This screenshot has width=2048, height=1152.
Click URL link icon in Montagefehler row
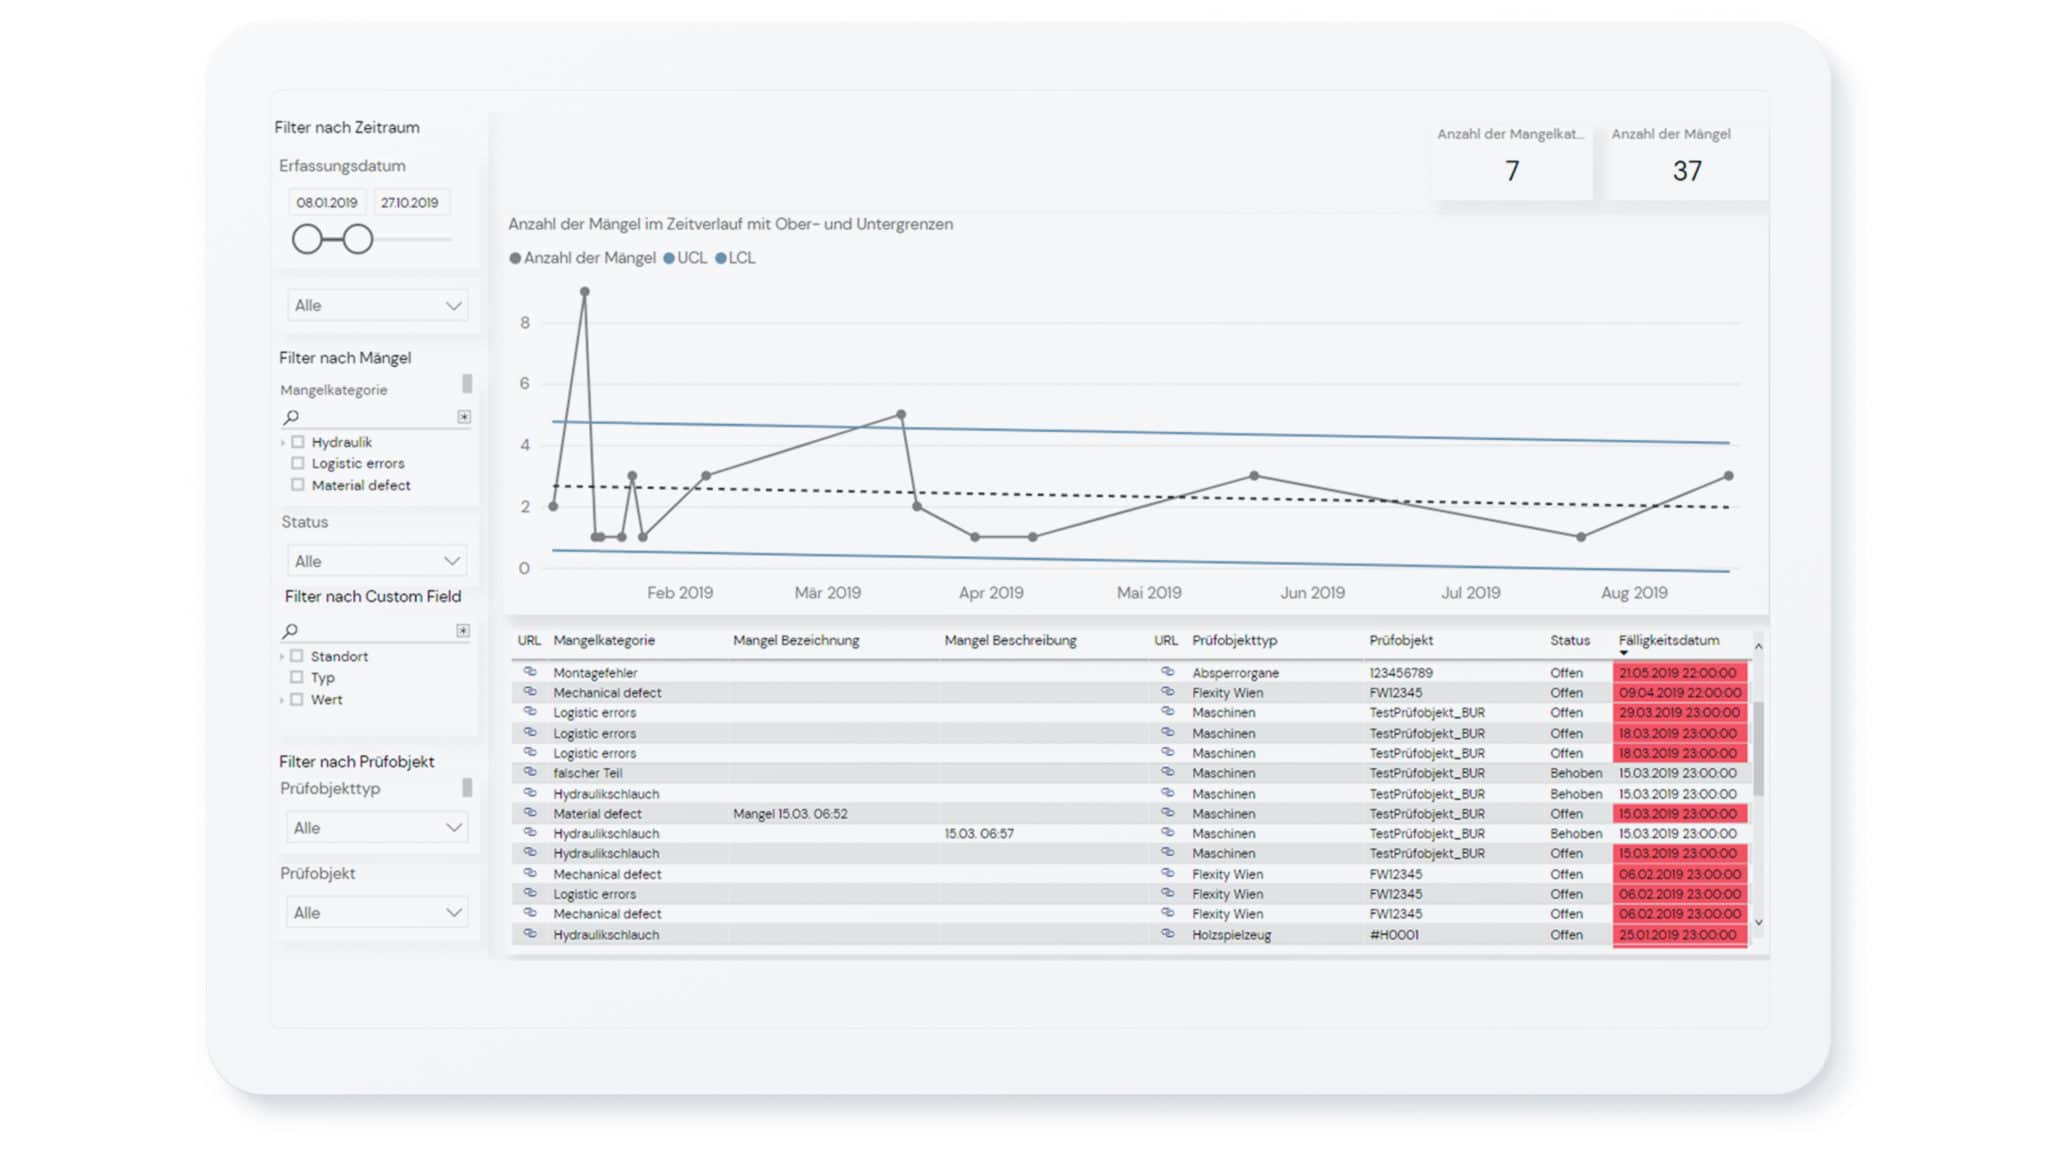point(530,672)
